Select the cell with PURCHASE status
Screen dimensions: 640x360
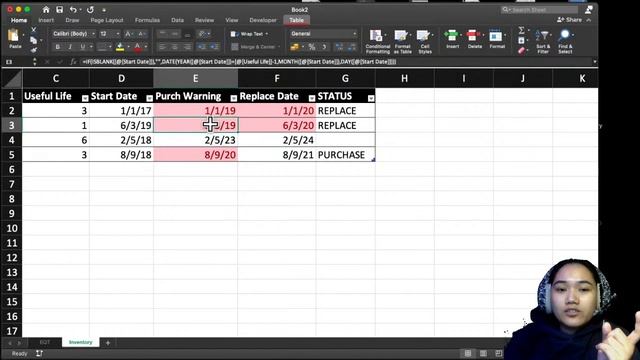click(x=345, y=155)
